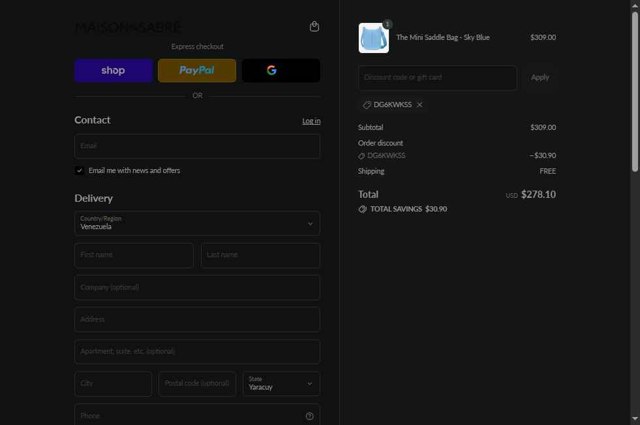Focus the Email input field
The width and height of the screenshot is (640, 425).
coord(197,146)
